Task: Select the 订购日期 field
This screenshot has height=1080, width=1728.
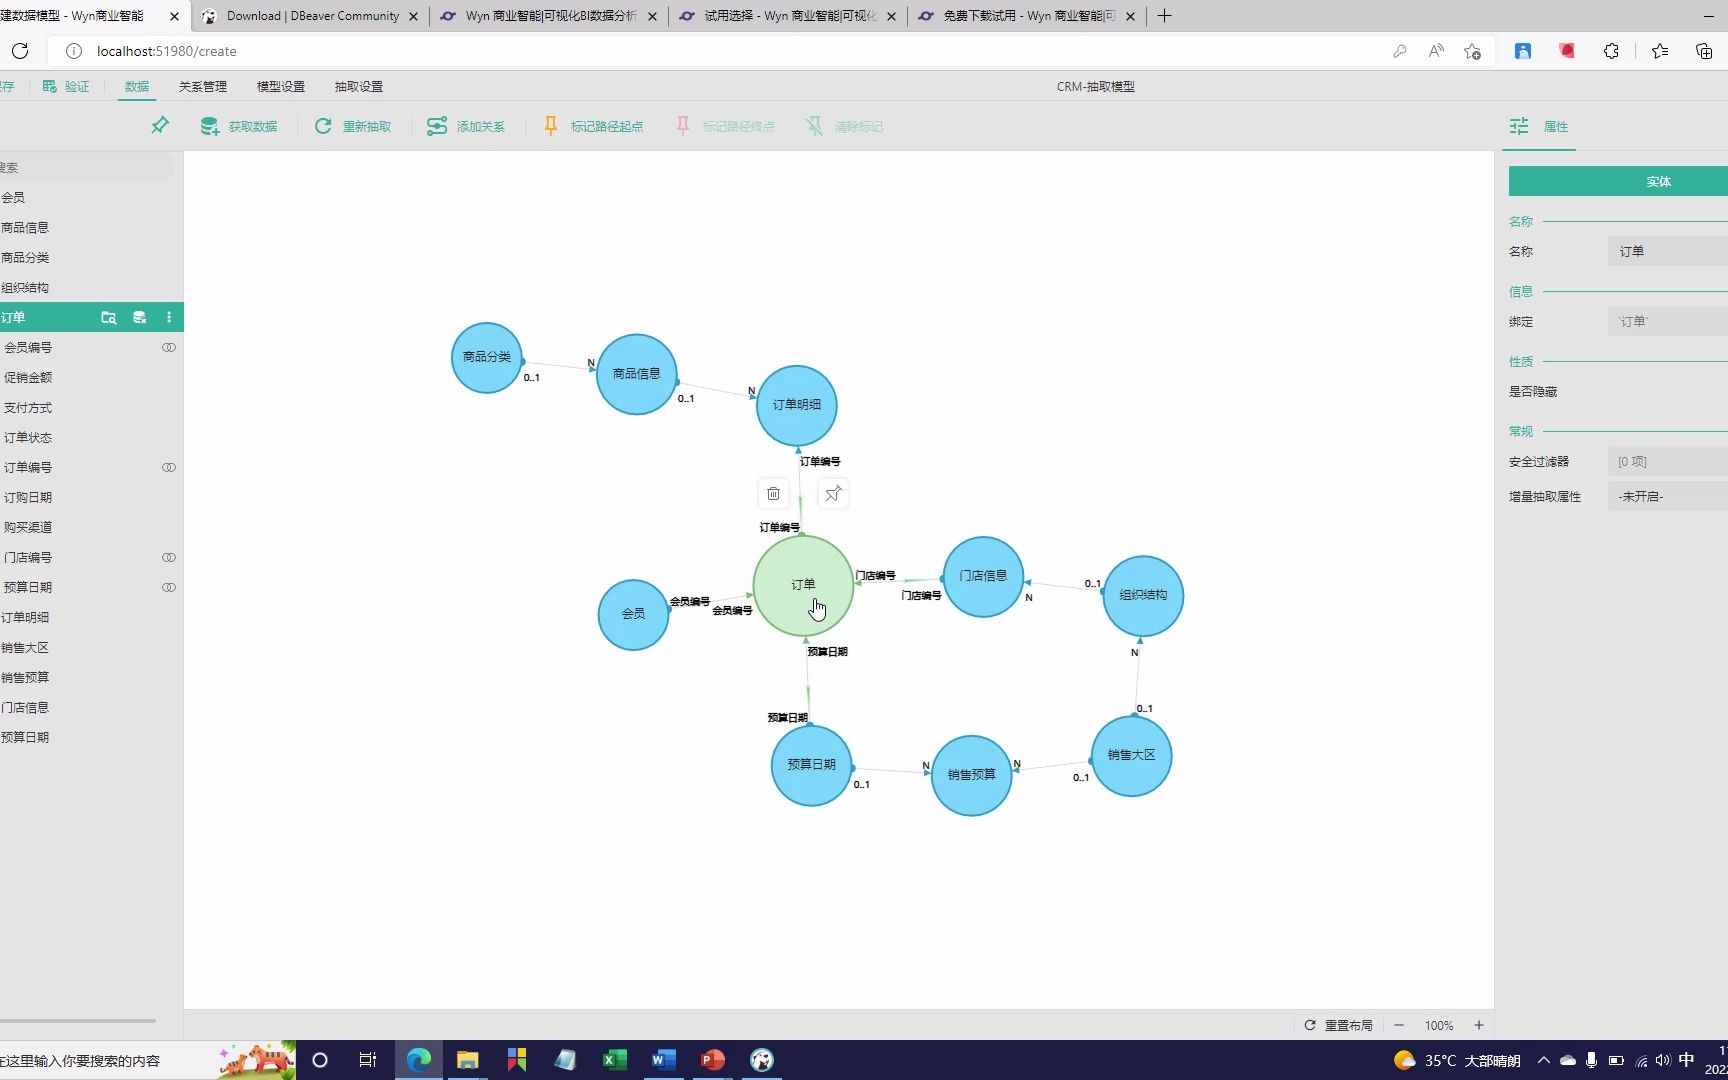Action: [91, 498]
